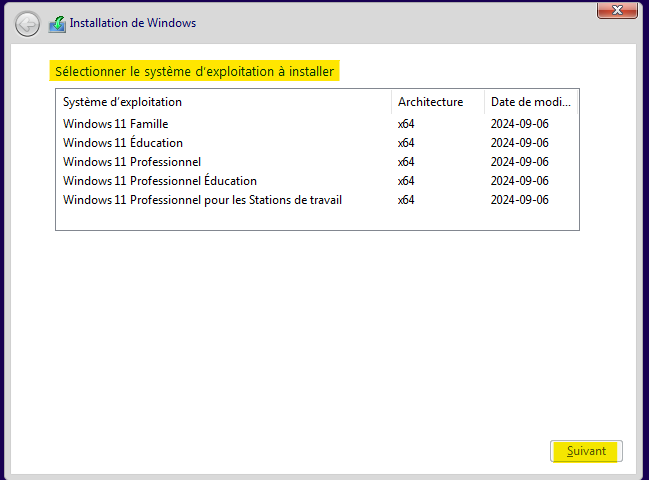Select Windows 11 Professionnel pour les Stations de travail

coord(202,200)
